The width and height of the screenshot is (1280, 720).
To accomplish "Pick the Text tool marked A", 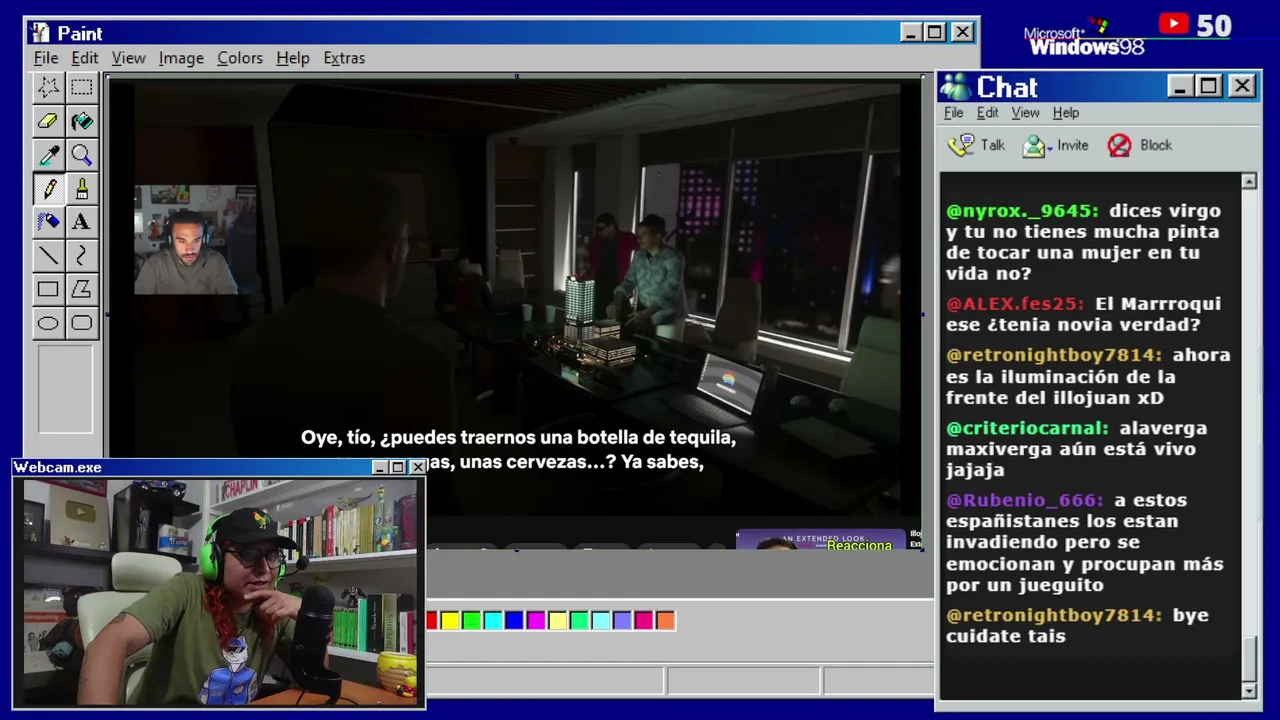I will point(82,222).
